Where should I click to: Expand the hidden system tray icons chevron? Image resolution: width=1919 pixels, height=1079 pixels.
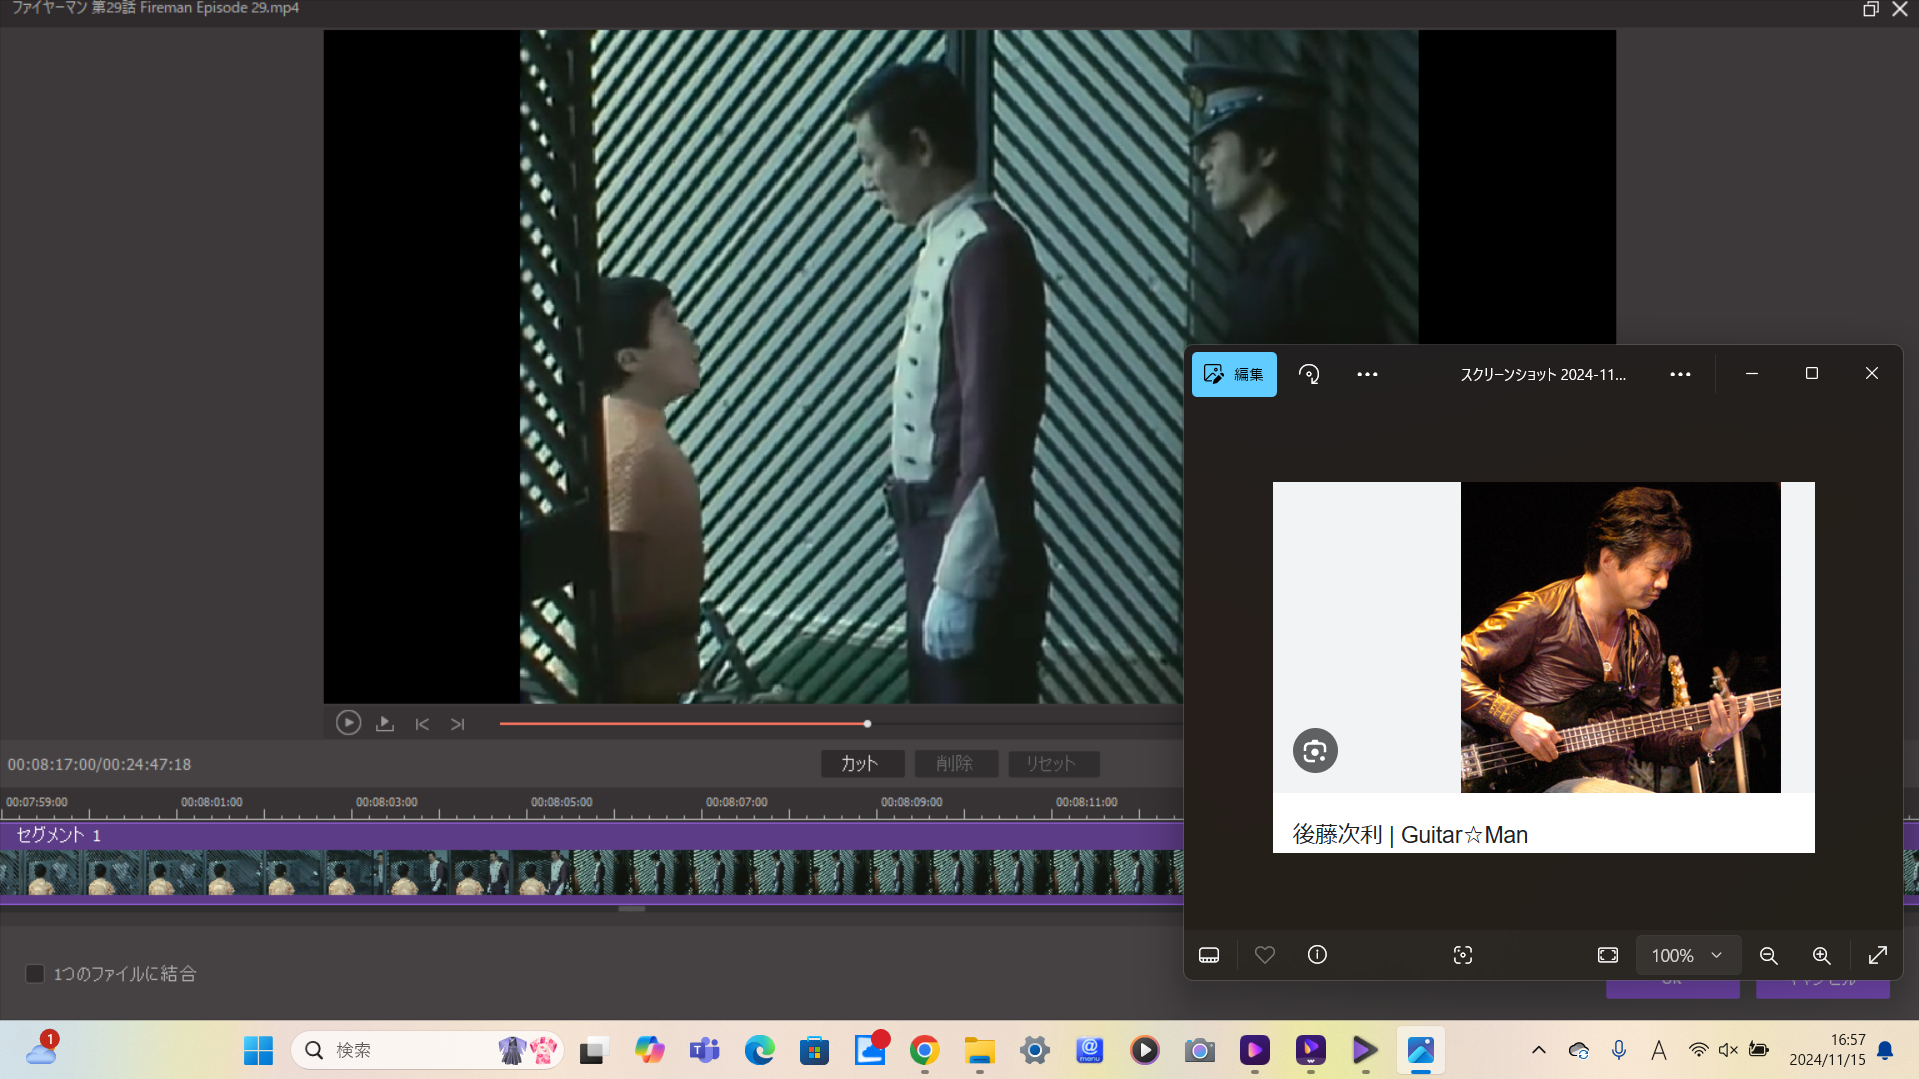point(1539,1050)
